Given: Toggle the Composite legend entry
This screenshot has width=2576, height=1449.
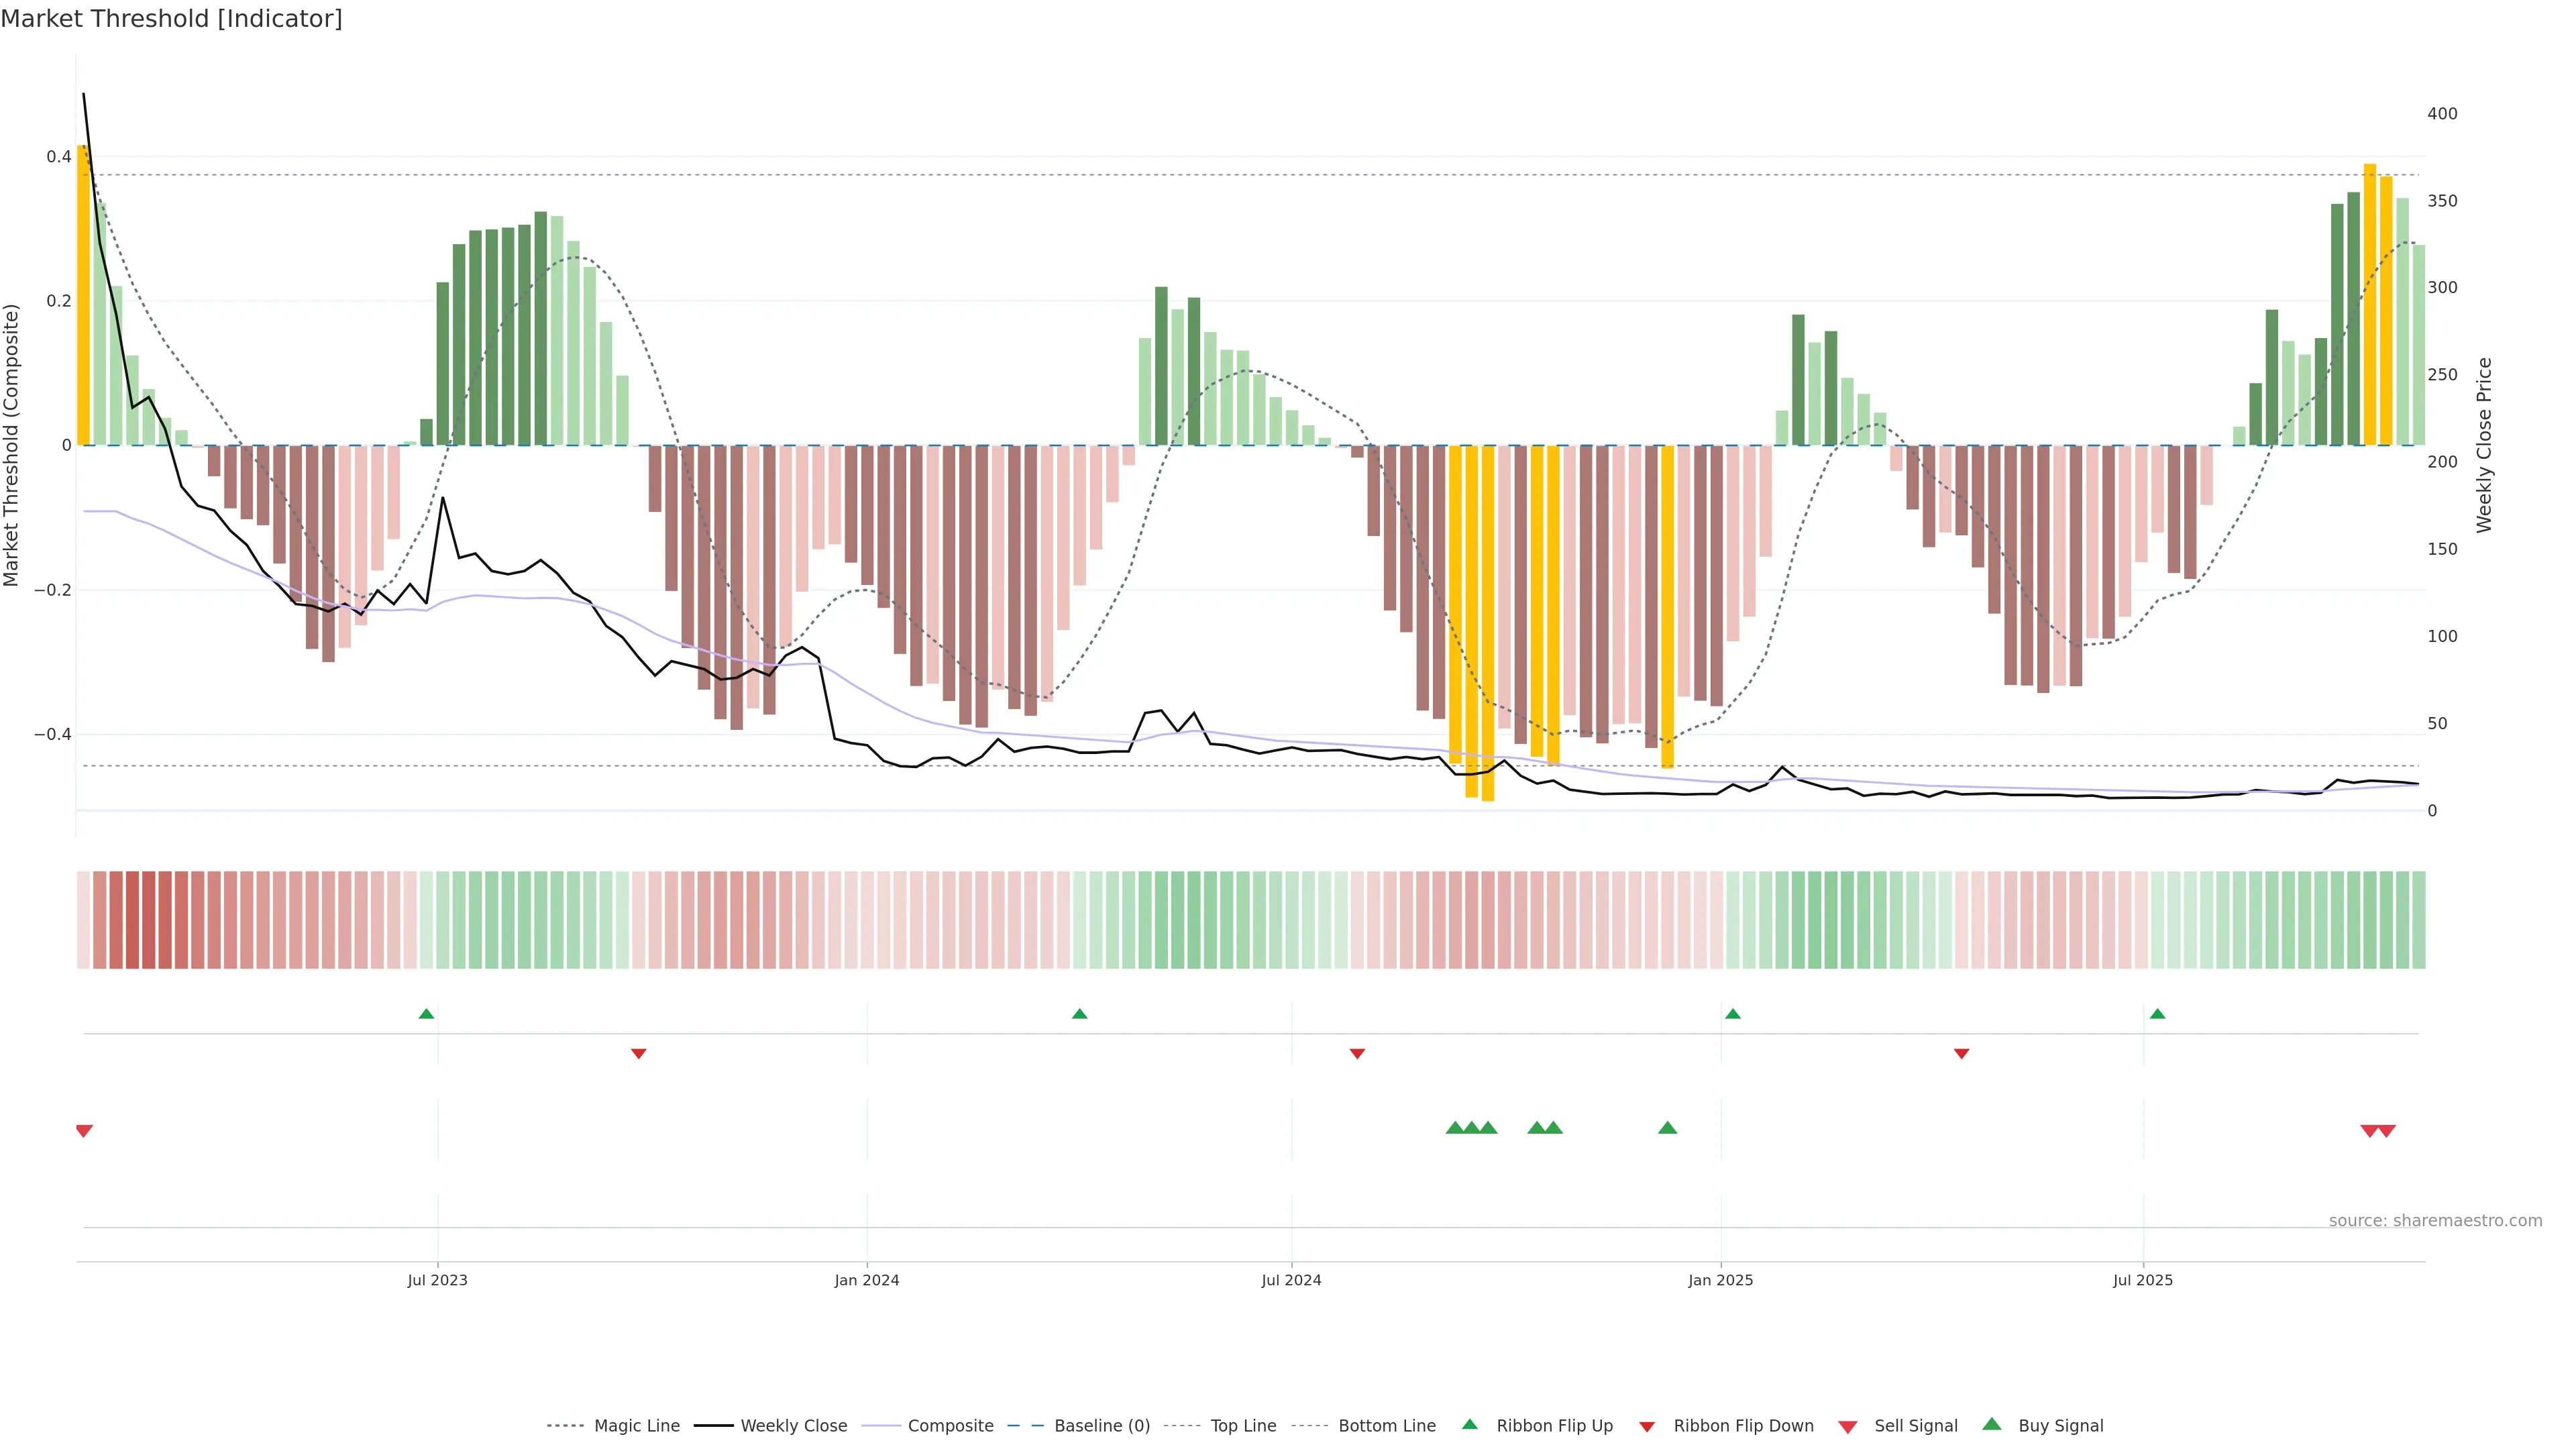Looking at the screenshot, I should click(x=950, y=1426).
